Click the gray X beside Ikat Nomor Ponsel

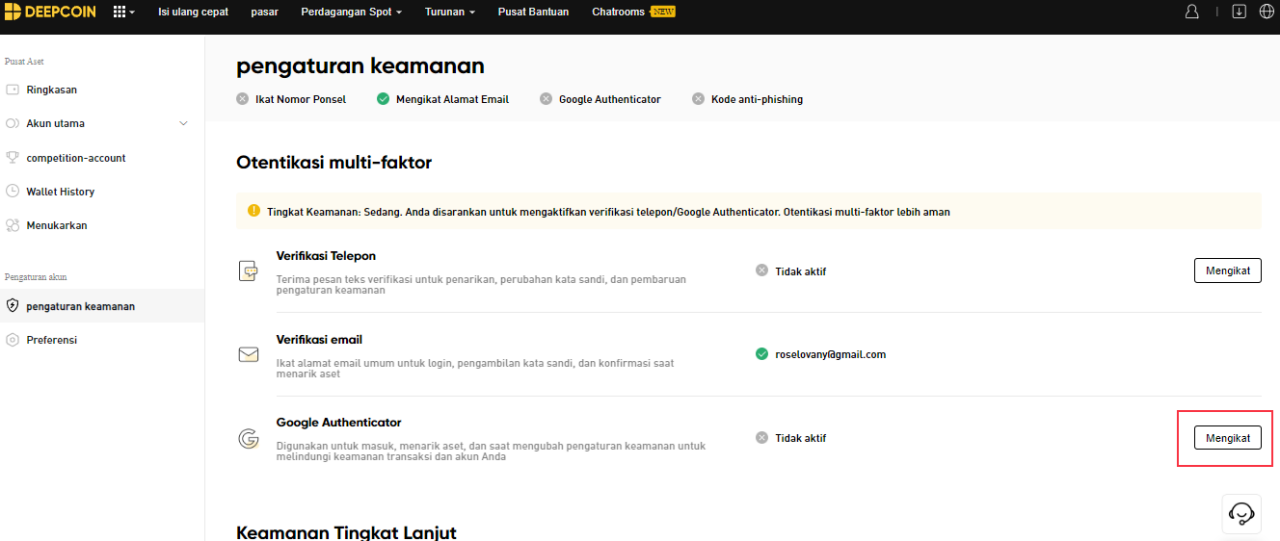(x=243, y=99)
